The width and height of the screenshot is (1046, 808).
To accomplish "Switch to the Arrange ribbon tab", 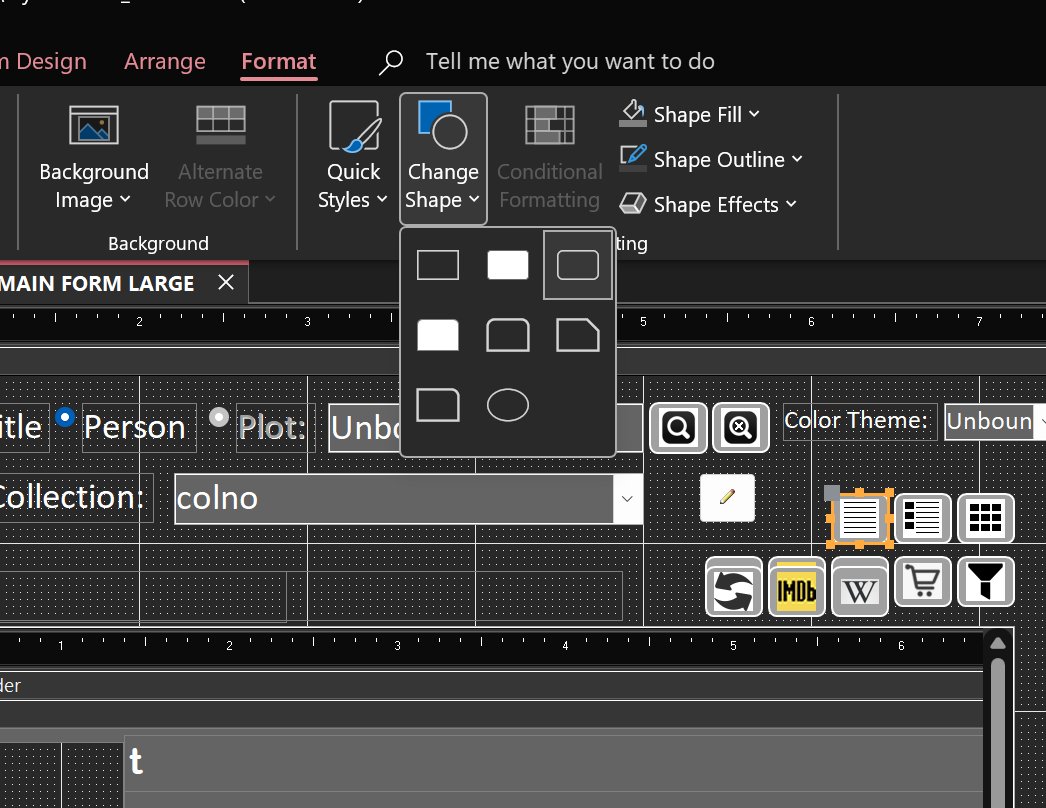I will tap(165, 61).
